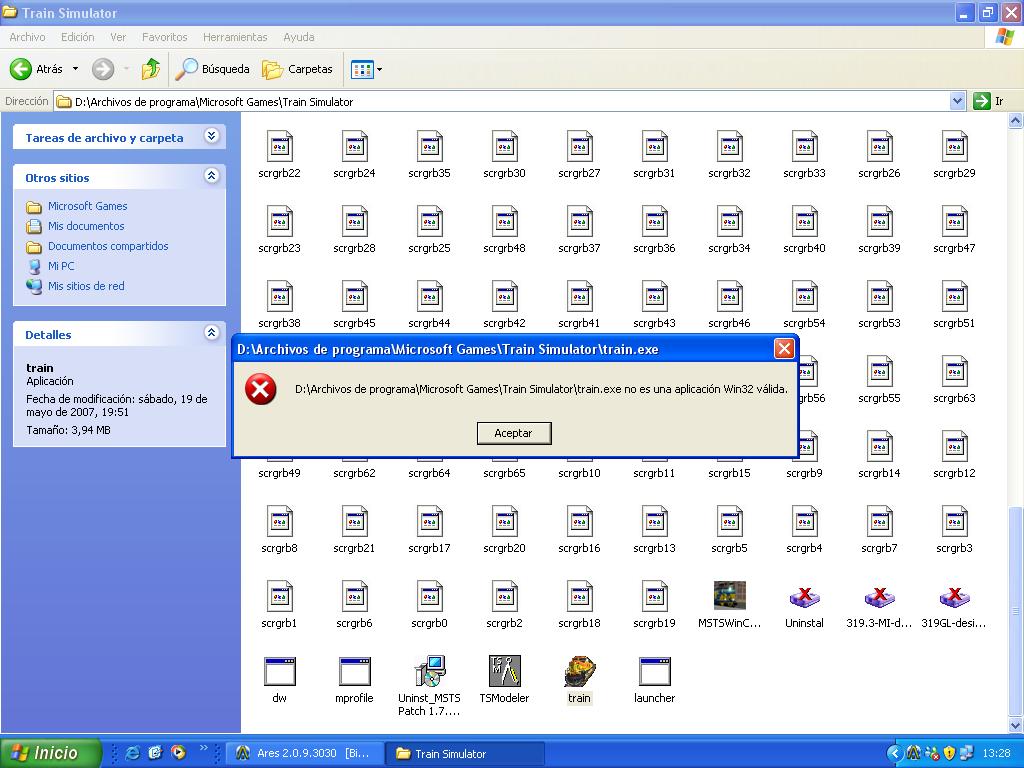Select the MSTSWinC file icon
The width and height of the screenshot is (1024, 768).
click(729, 597)
